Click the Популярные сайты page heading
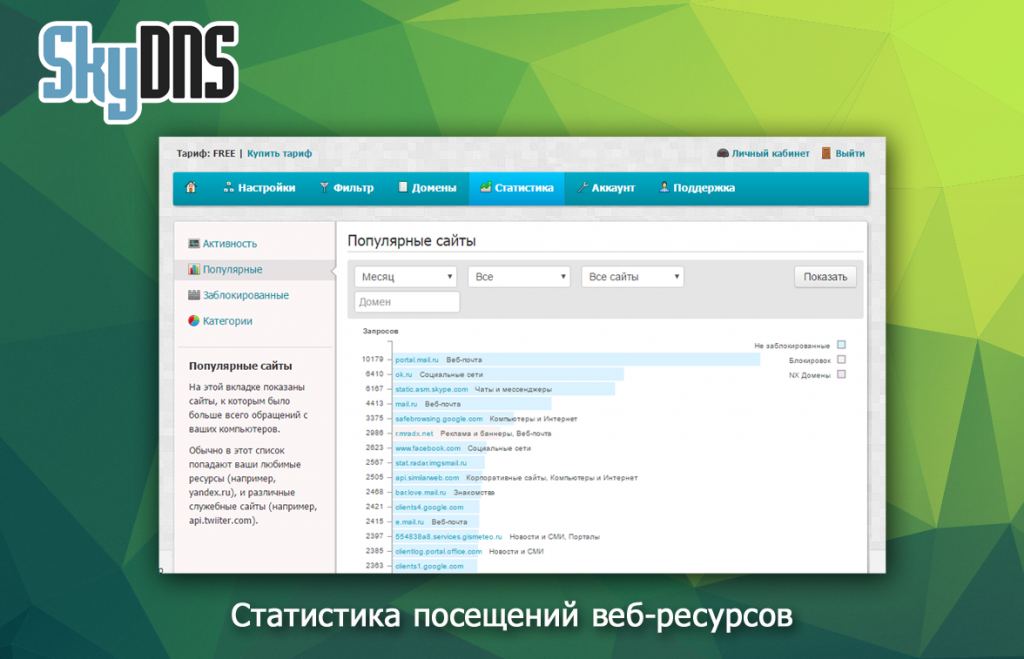The height and width of the screenshot is (659, 1024). pos(411,241)
